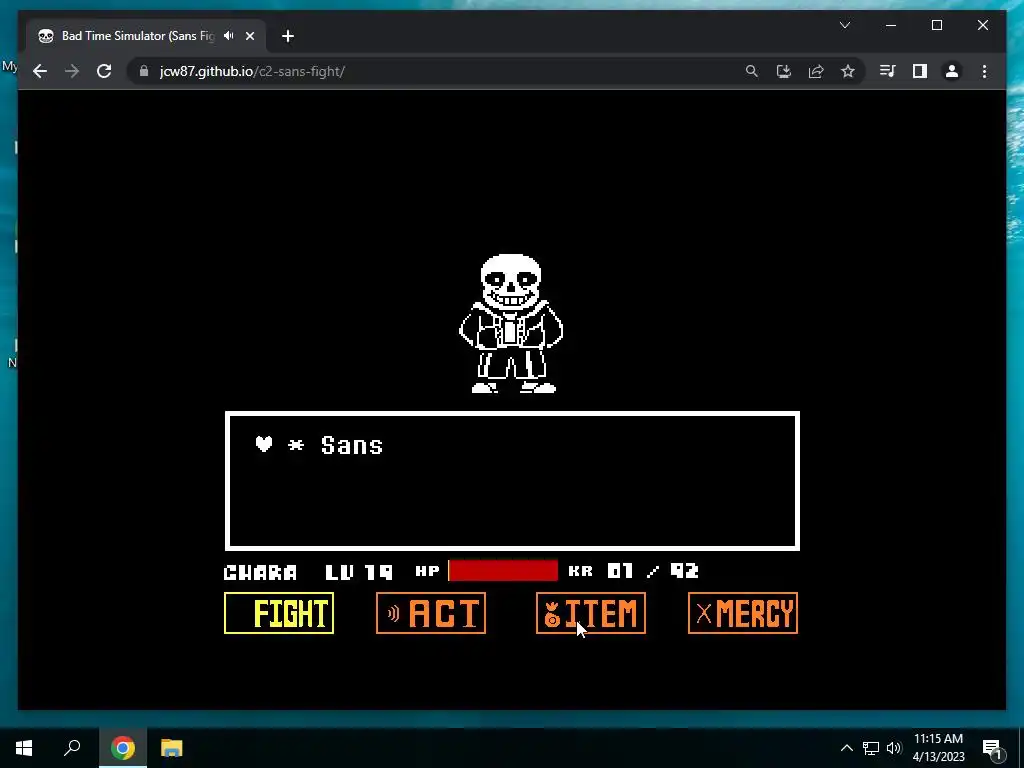Close the Bad Time Simulator tab

pos(249,36)
